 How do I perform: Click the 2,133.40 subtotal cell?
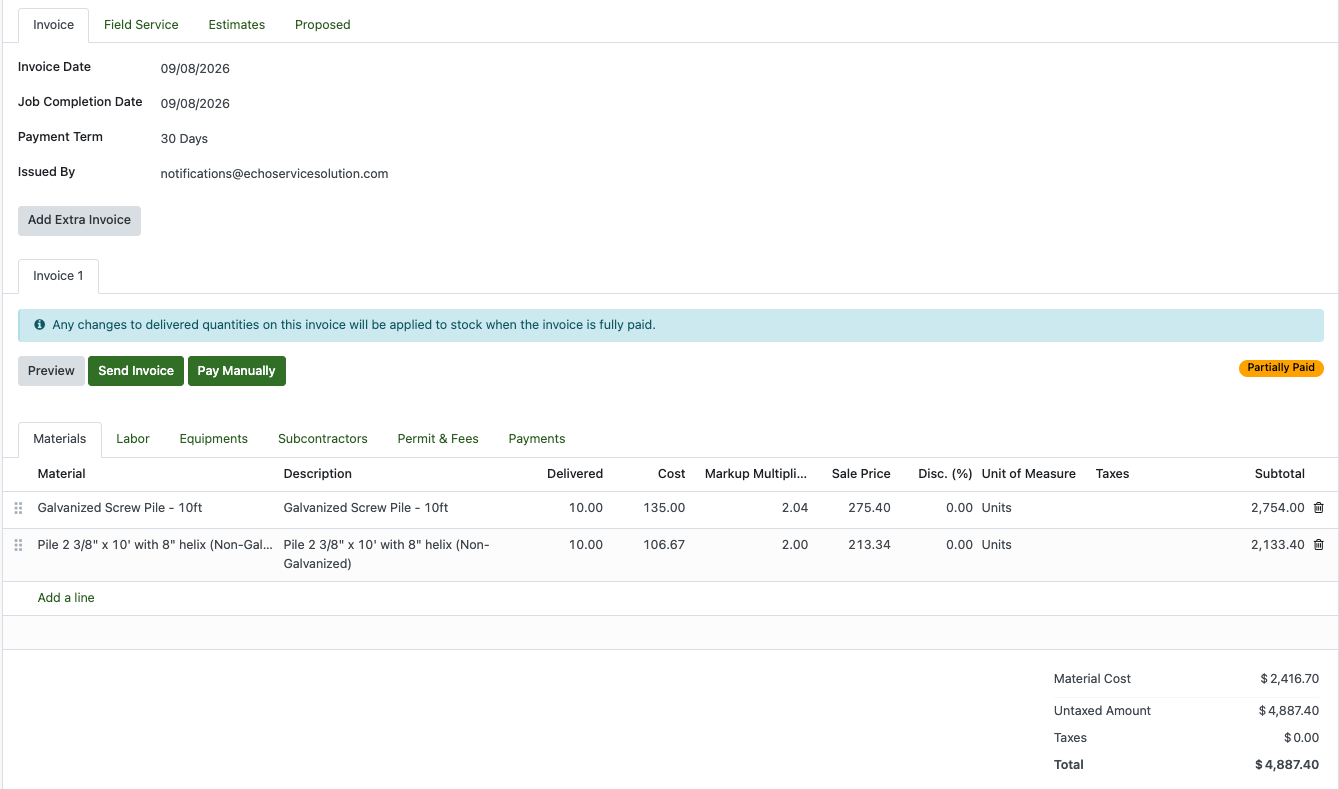1278,545
